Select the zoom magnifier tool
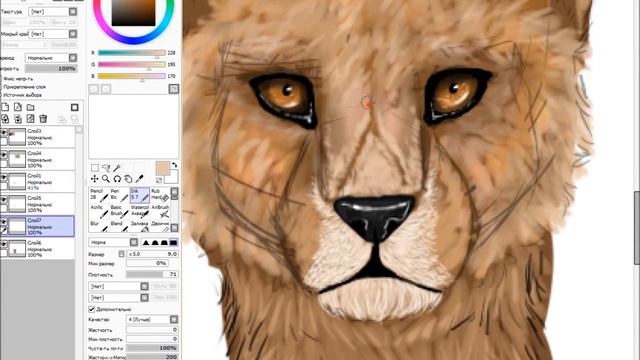640x360 pixels. pos(106,179)
